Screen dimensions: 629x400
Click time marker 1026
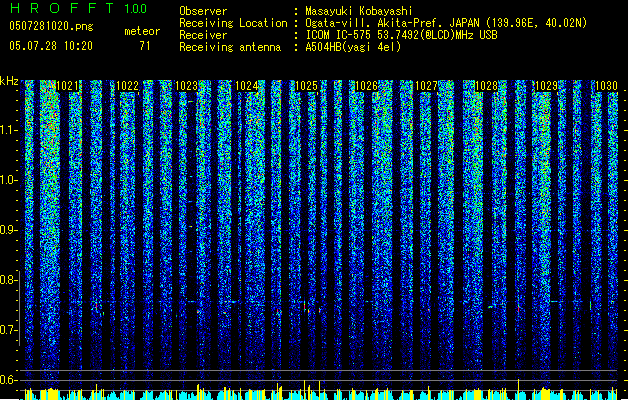366,86
